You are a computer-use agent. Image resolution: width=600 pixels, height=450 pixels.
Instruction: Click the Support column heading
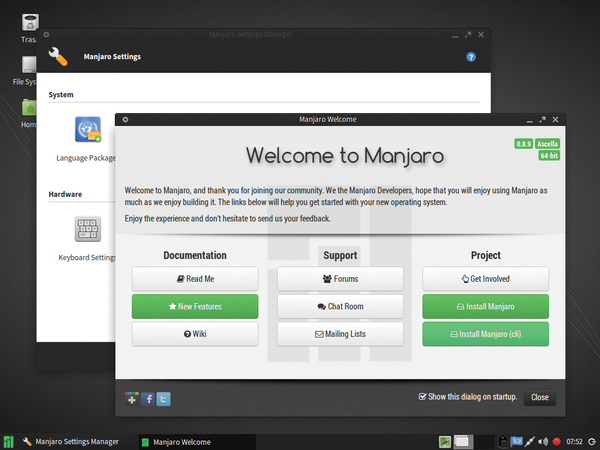(340, 255)
